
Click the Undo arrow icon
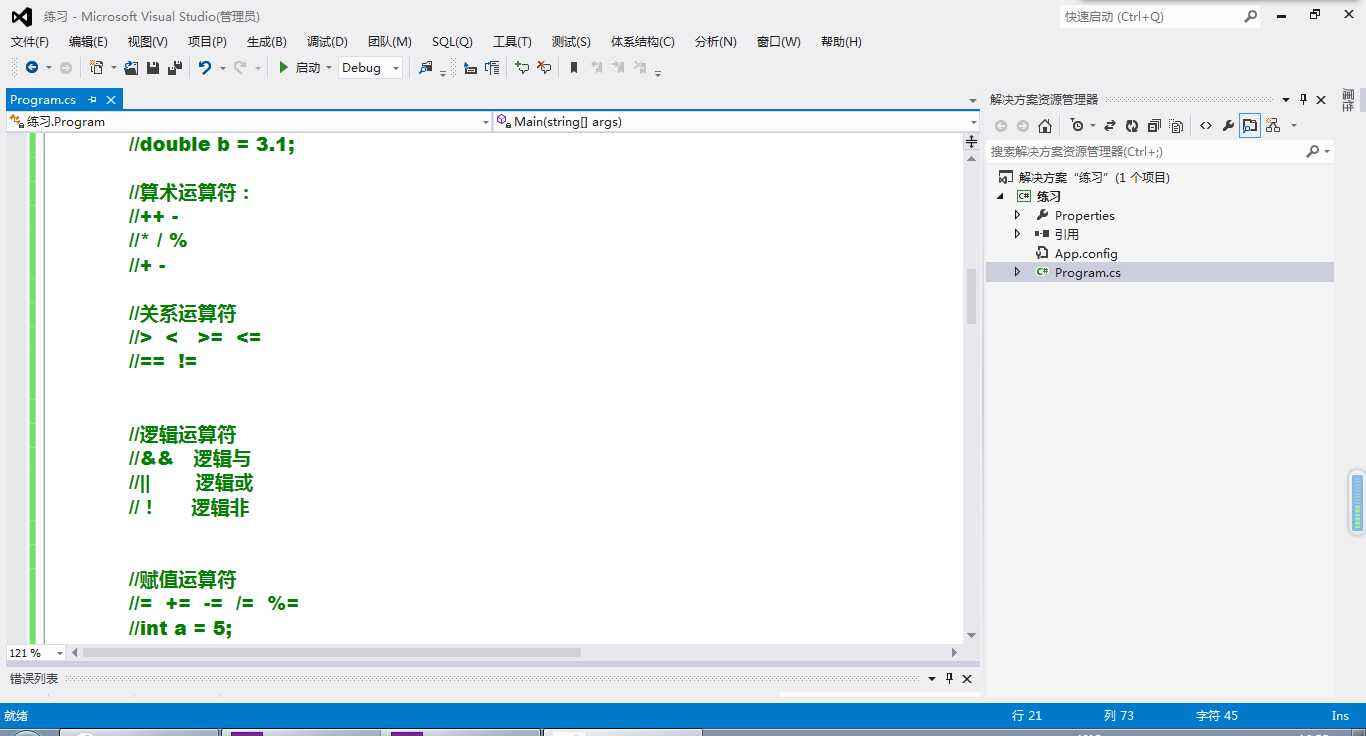point(205,68)
